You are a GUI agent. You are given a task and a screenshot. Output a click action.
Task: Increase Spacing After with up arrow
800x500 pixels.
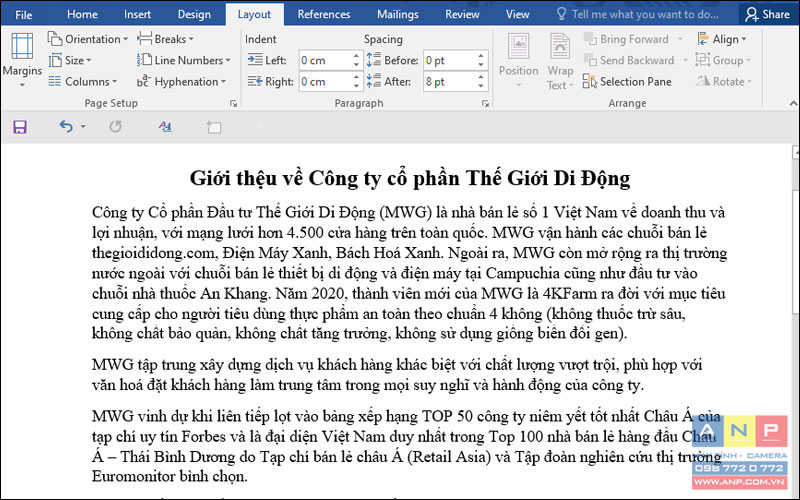481,77
